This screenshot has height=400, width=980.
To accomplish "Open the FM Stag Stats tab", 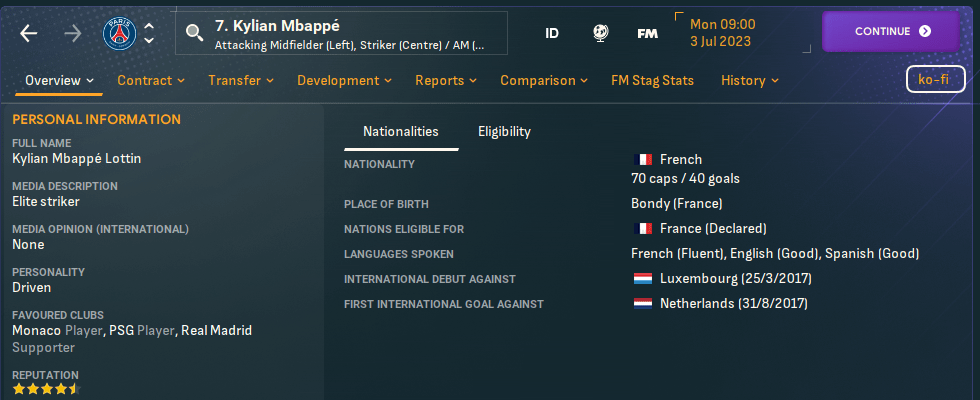I will click(x=652, y=80).
